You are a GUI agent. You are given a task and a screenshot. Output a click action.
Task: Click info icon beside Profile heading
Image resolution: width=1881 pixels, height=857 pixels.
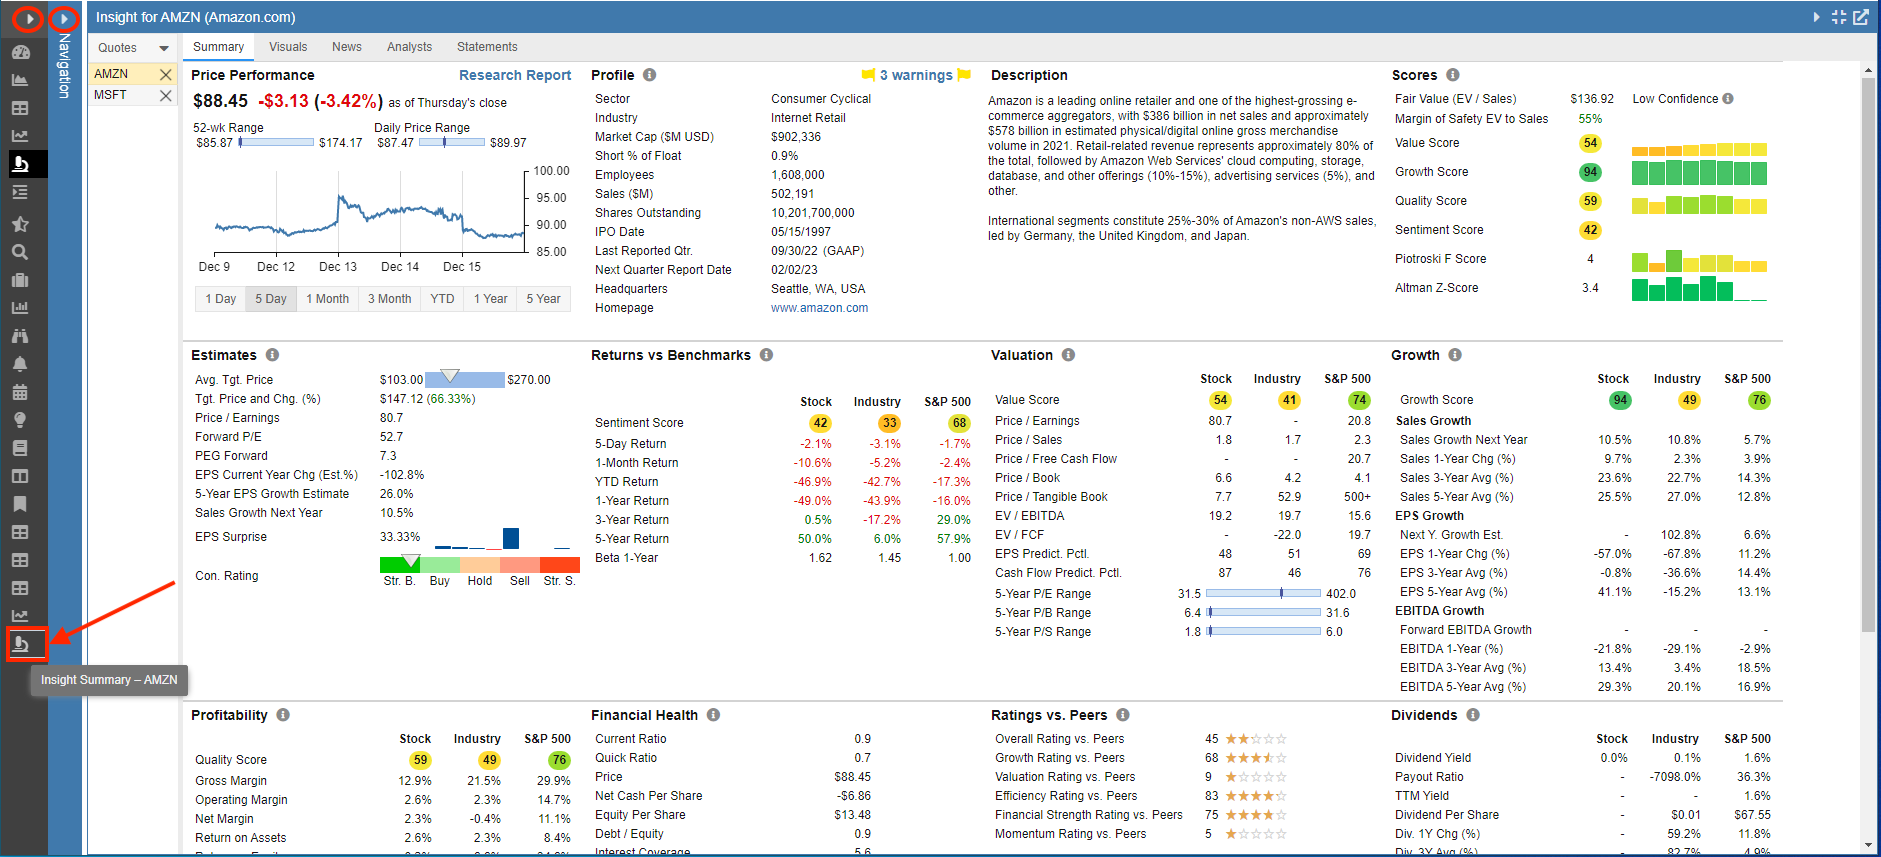pos(650,75)
